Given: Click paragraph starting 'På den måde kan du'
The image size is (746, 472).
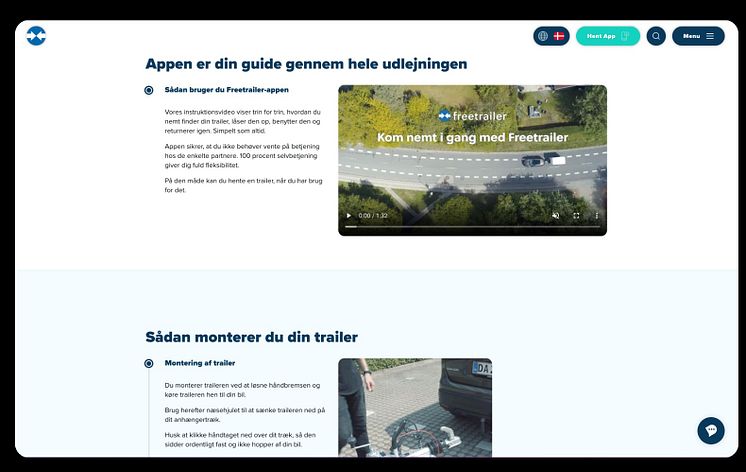Looking at the screenshot, I should [x=243, y=185].
